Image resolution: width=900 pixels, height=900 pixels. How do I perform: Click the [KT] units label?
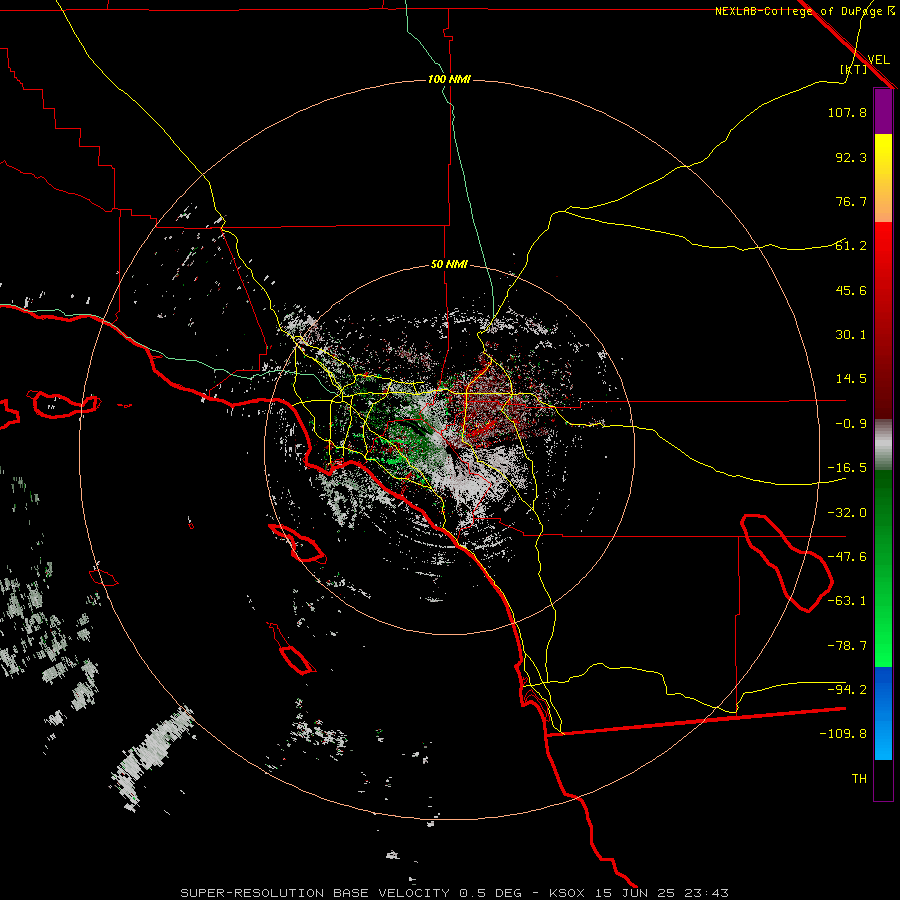pyautogui.click(x=854, y=69)
